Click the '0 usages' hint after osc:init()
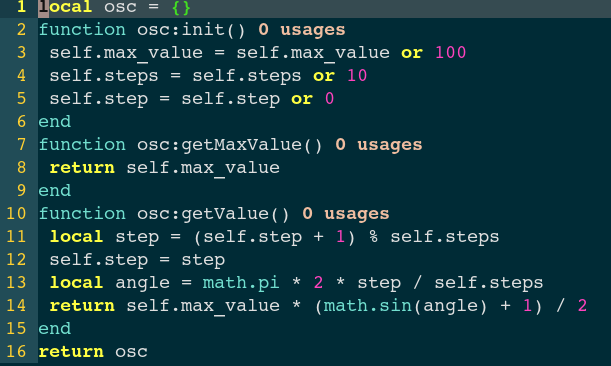Viewport: 611px width, 366px height. (x=302, y=30)
